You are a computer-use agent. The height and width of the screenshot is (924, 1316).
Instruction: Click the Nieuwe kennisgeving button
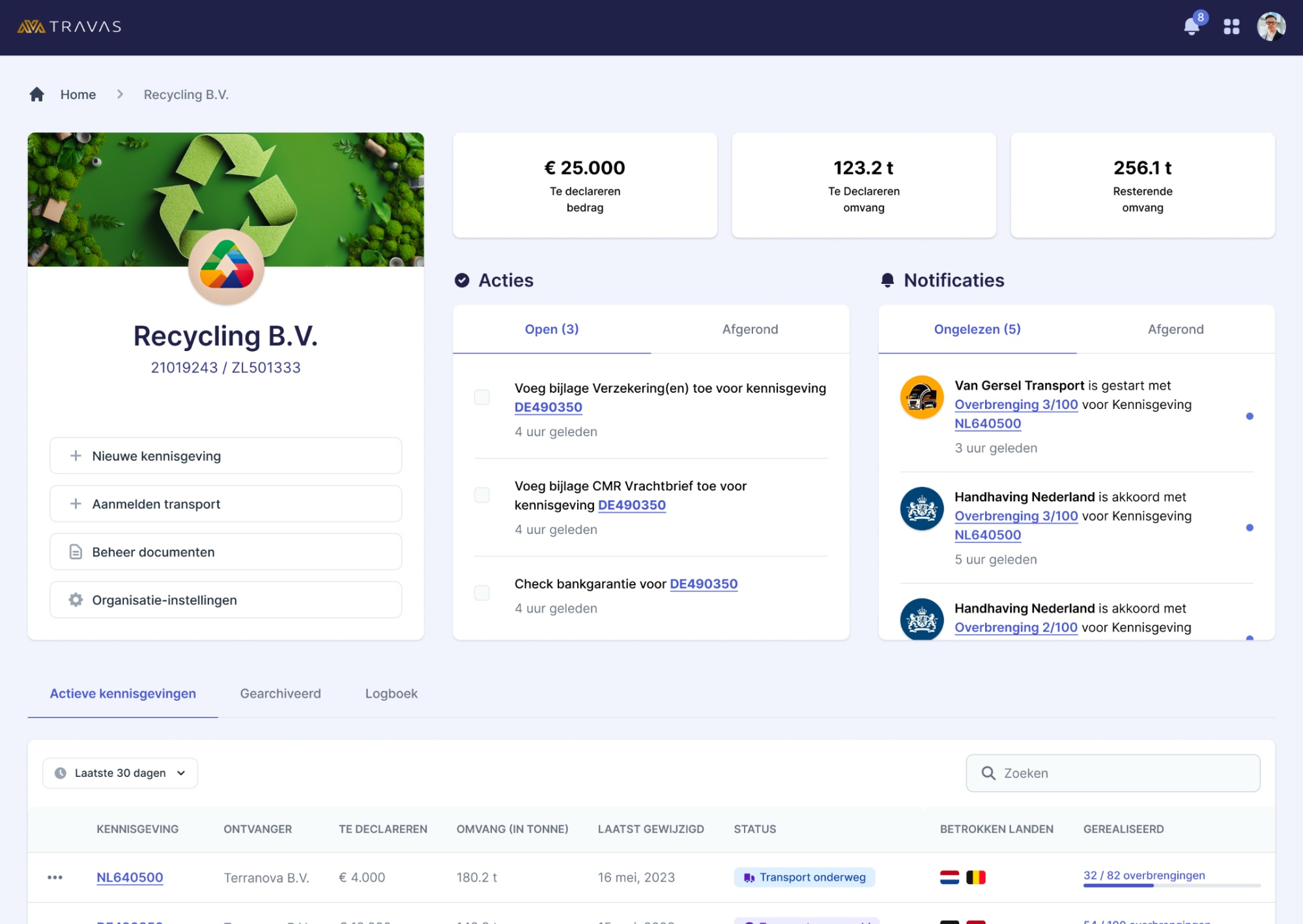tap(228, 460)
